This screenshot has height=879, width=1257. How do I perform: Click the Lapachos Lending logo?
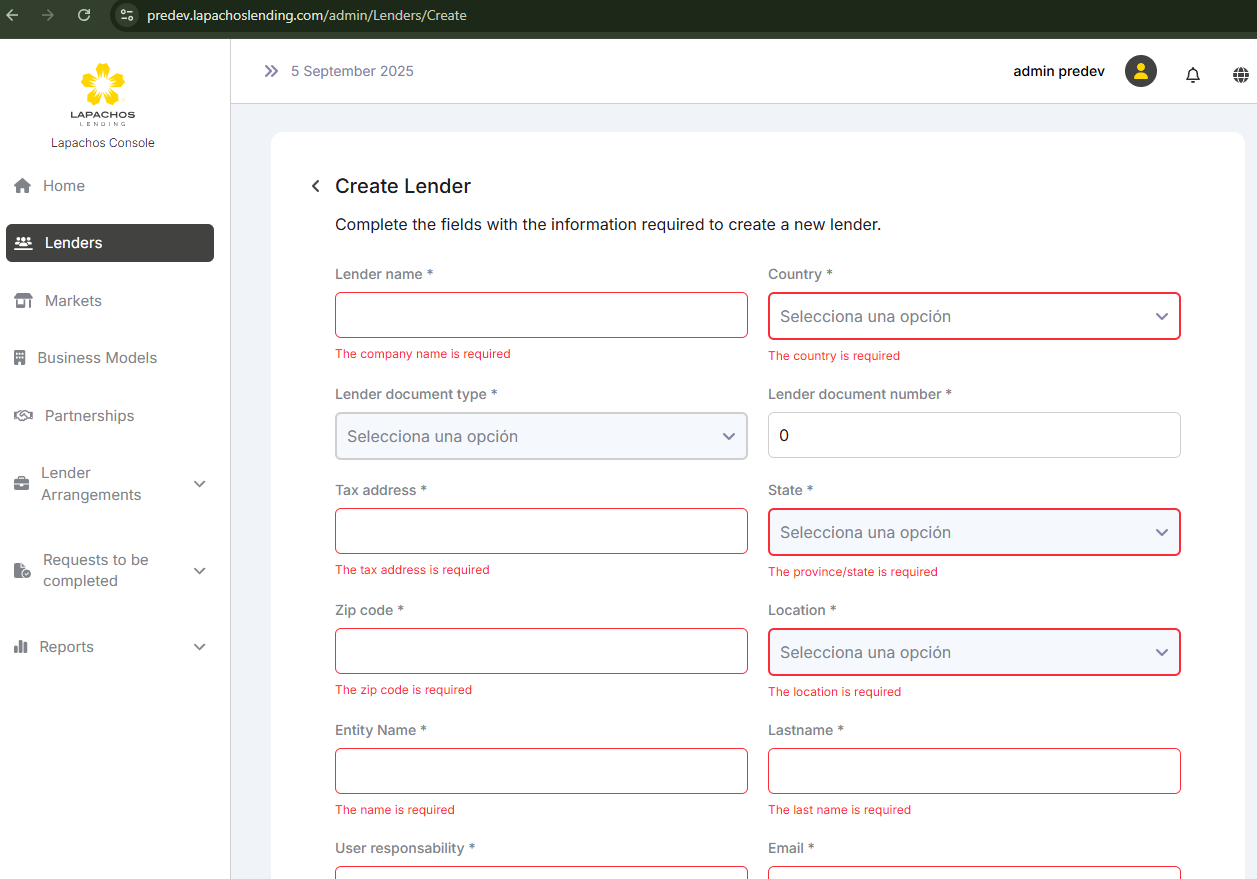click(x=103, y=94)
